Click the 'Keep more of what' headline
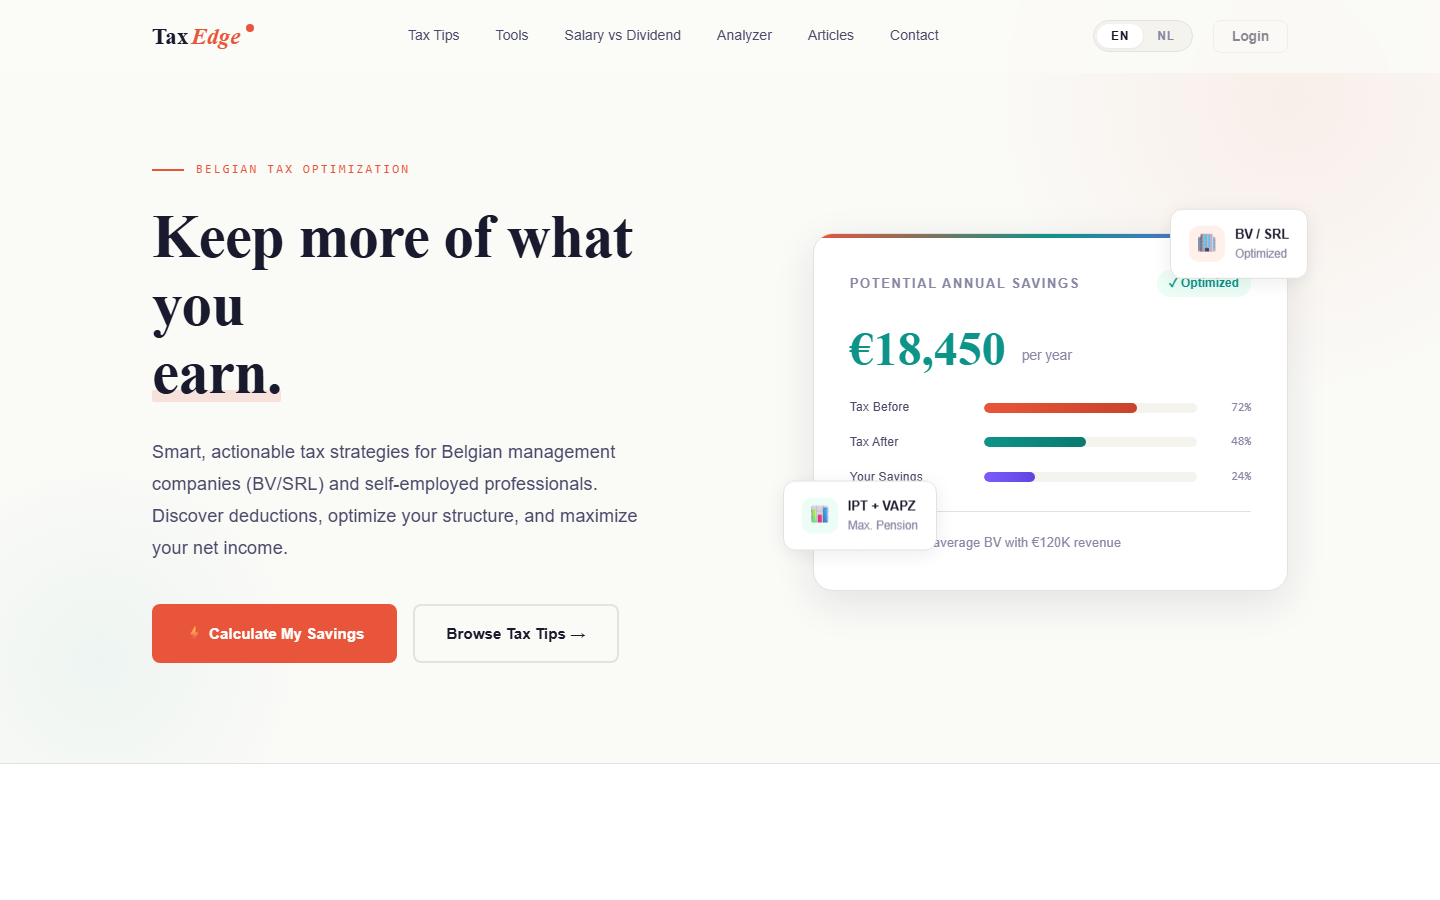This screenshot has height=900, width=1440. click(393, 238)
